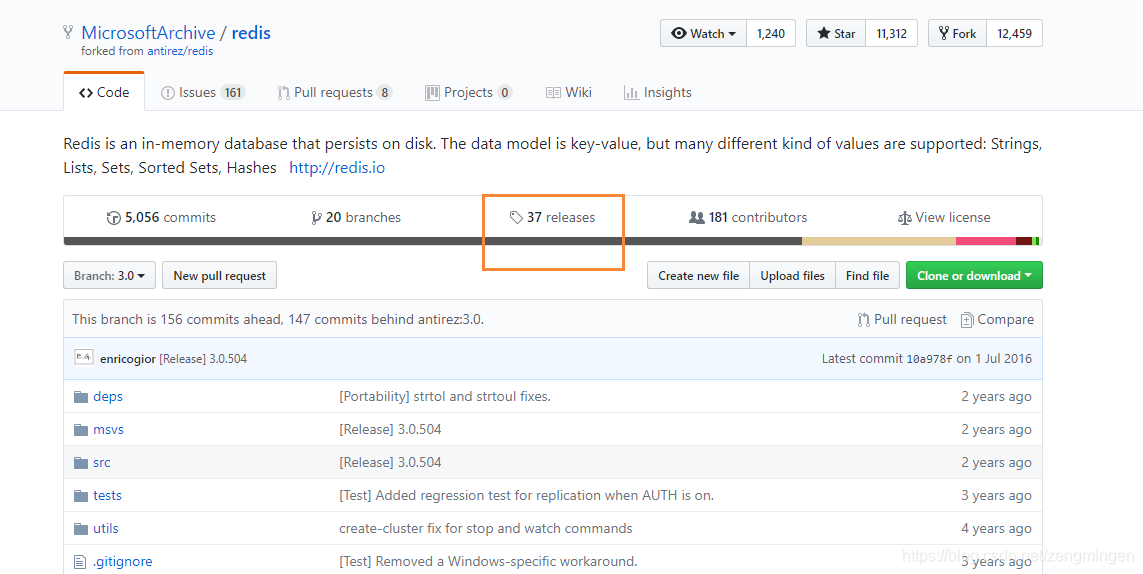This screenshot has height=574, width=1143.
Task: Click the scales icon beside View license
Action: [x=905, y=218]
